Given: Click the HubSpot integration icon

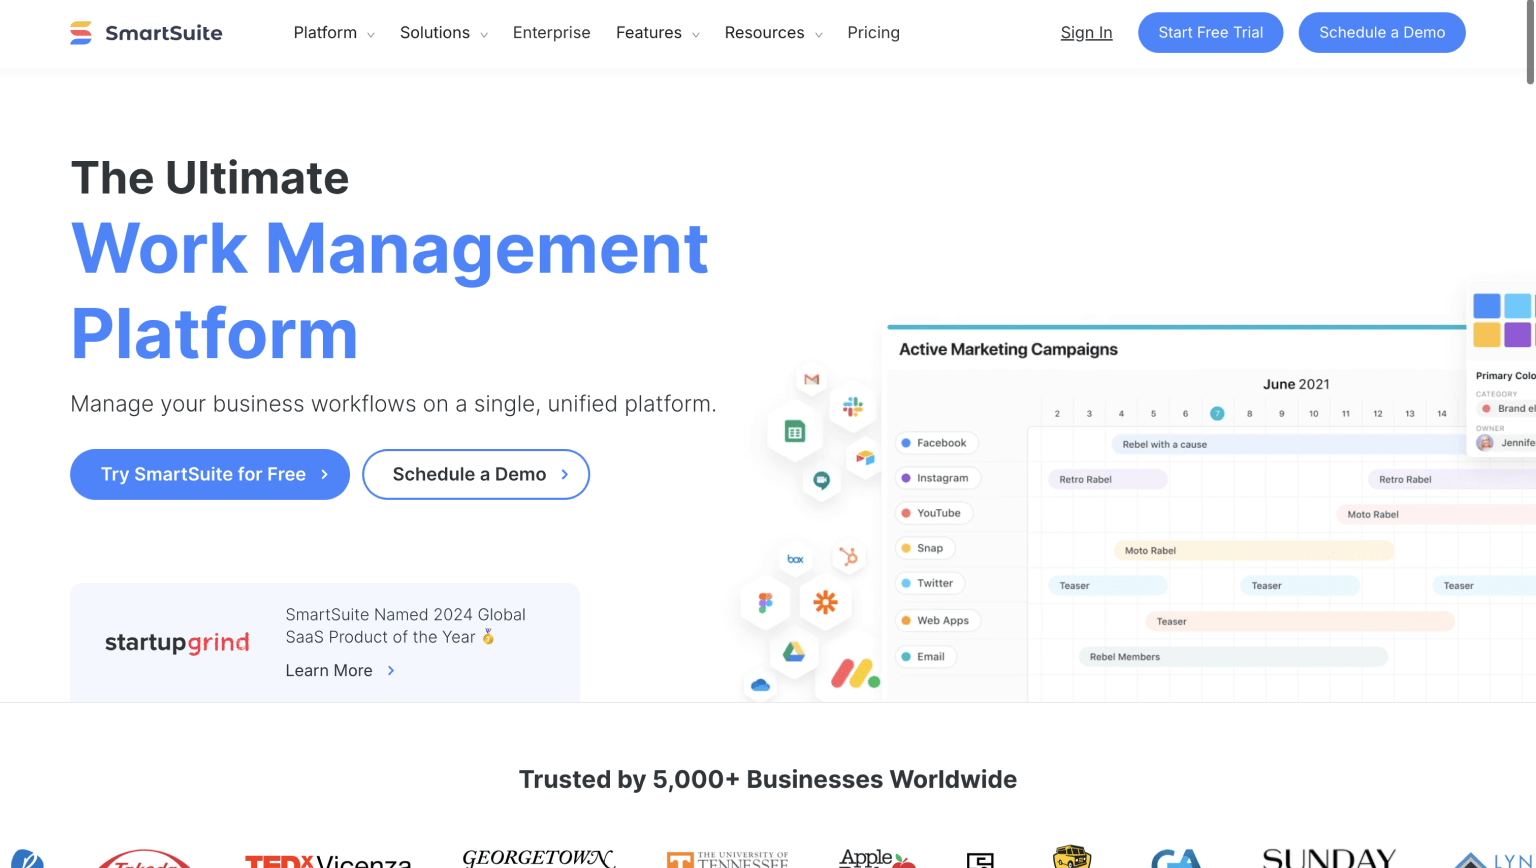Looking at the screenshot, I should 849,556.
